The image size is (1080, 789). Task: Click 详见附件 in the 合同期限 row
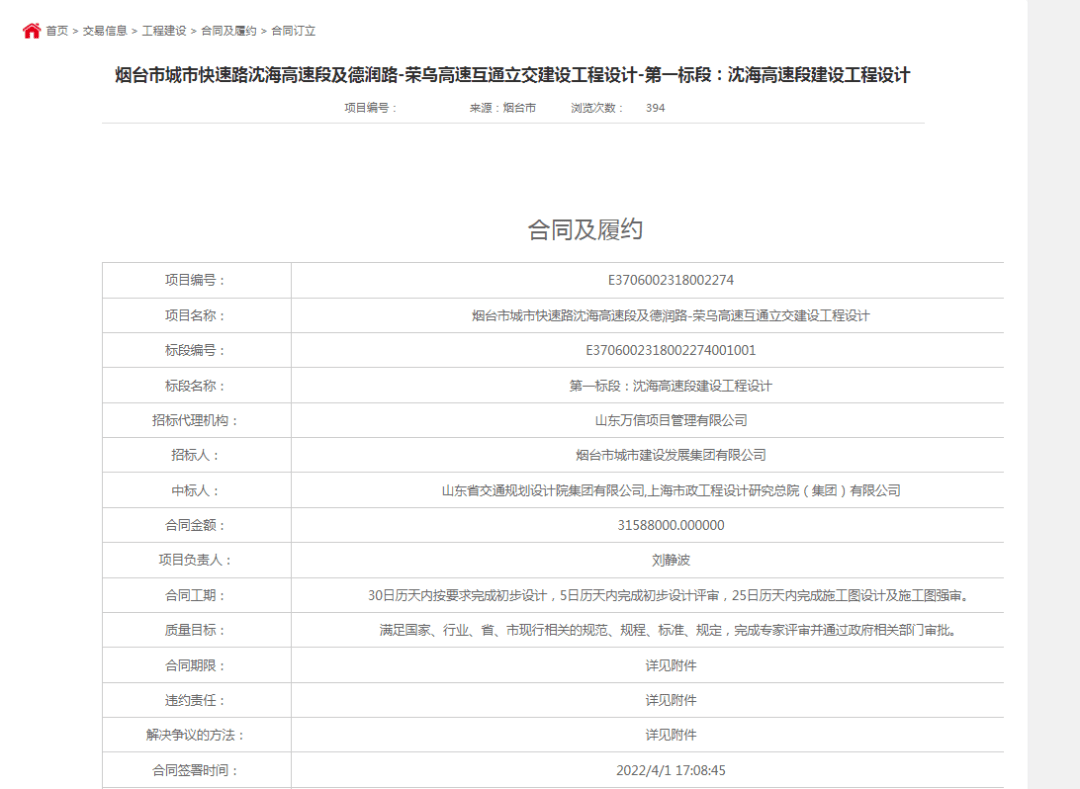(x=670, y=666)
